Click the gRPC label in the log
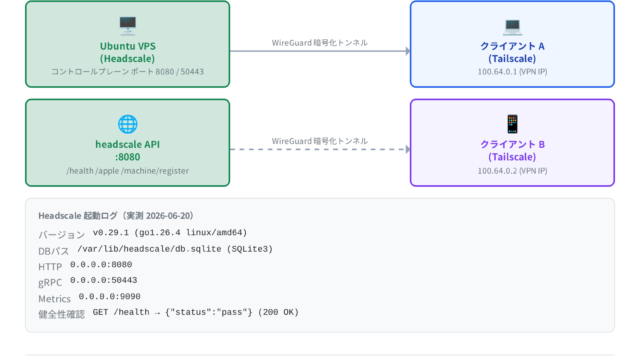640x360 pixels. point(50,282)
